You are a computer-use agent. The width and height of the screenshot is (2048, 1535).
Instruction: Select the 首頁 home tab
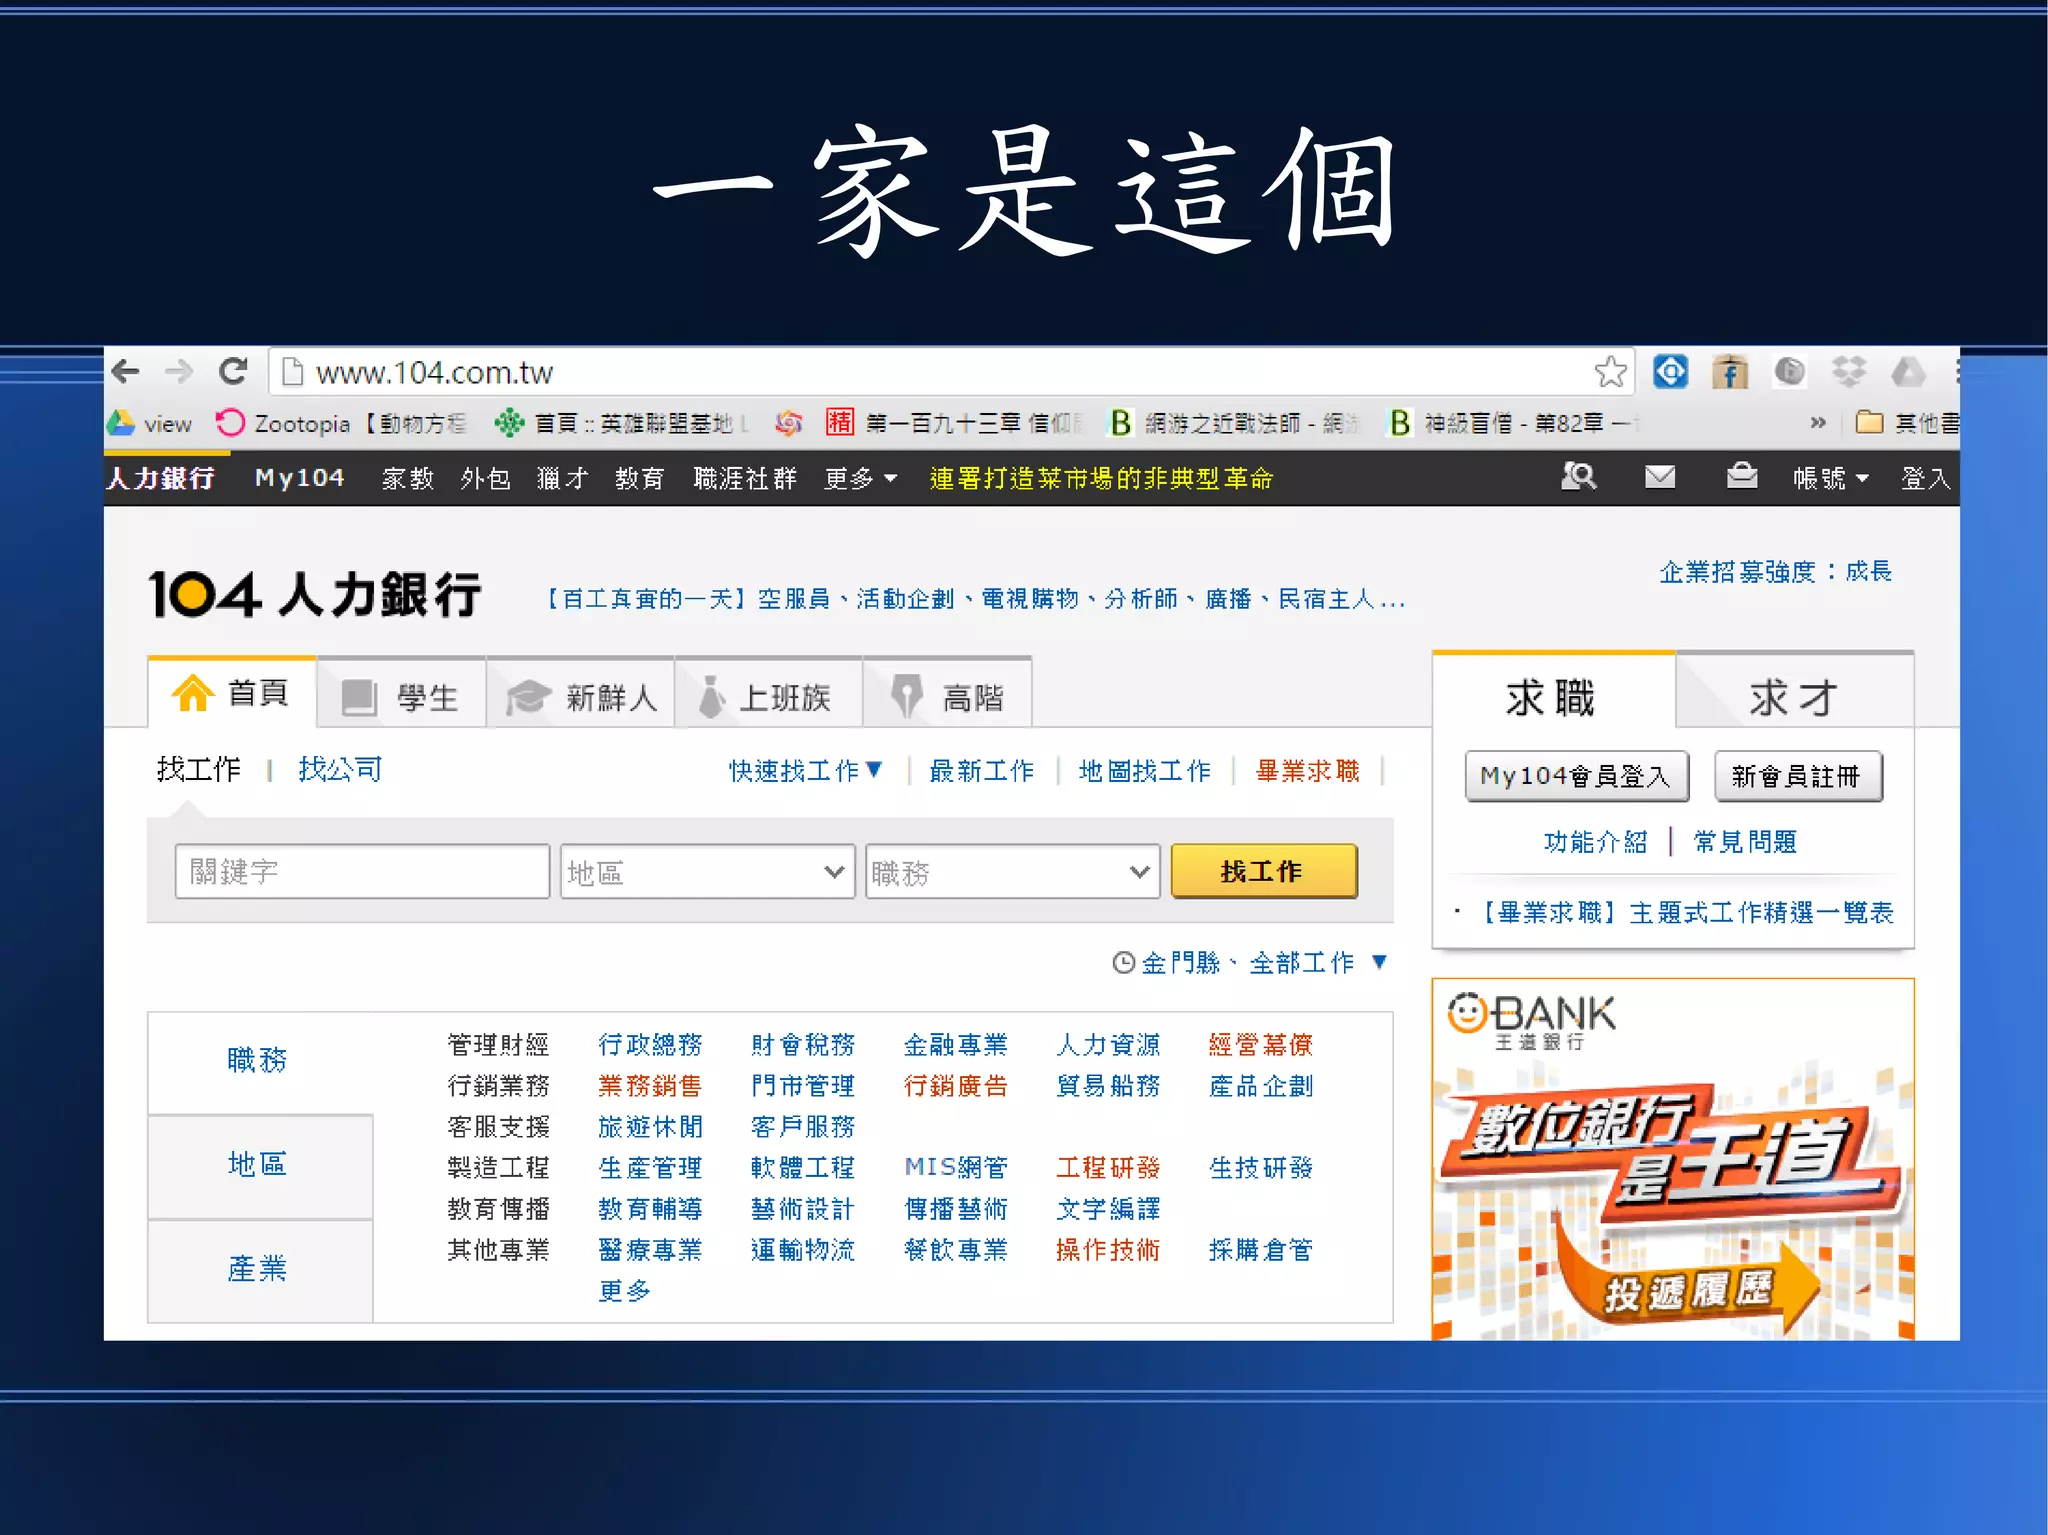232,692
